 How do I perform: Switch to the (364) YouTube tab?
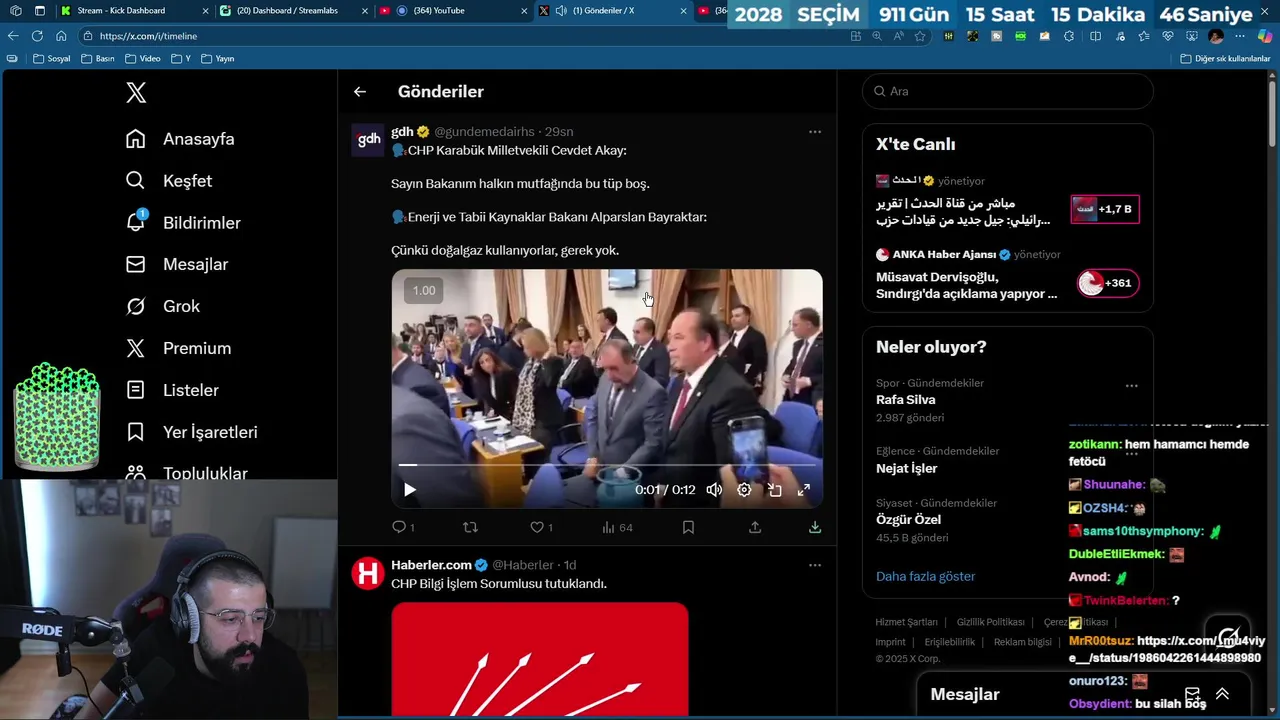coord(455,11)
